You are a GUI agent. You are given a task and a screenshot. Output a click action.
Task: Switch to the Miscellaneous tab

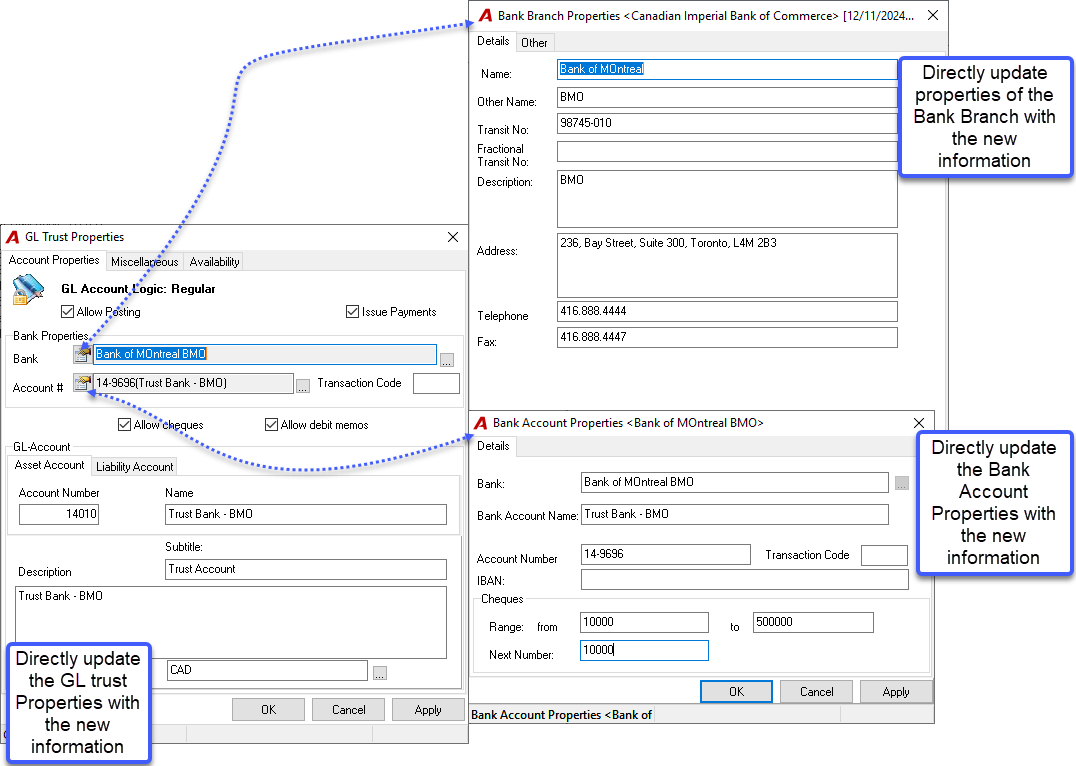tap(145, 262)
